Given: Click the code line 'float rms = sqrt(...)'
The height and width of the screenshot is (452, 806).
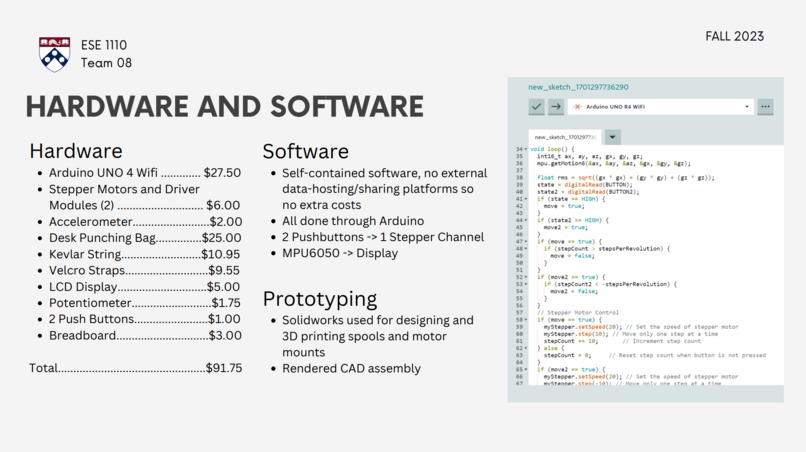Looking at the screenshot, I should (x=626, y=177).
